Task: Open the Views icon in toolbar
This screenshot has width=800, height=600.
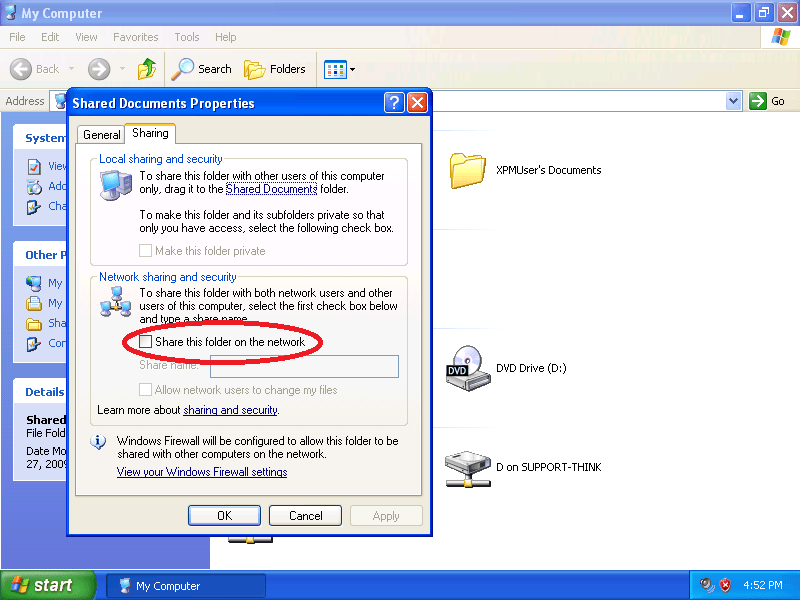Action: coord(335,69)
